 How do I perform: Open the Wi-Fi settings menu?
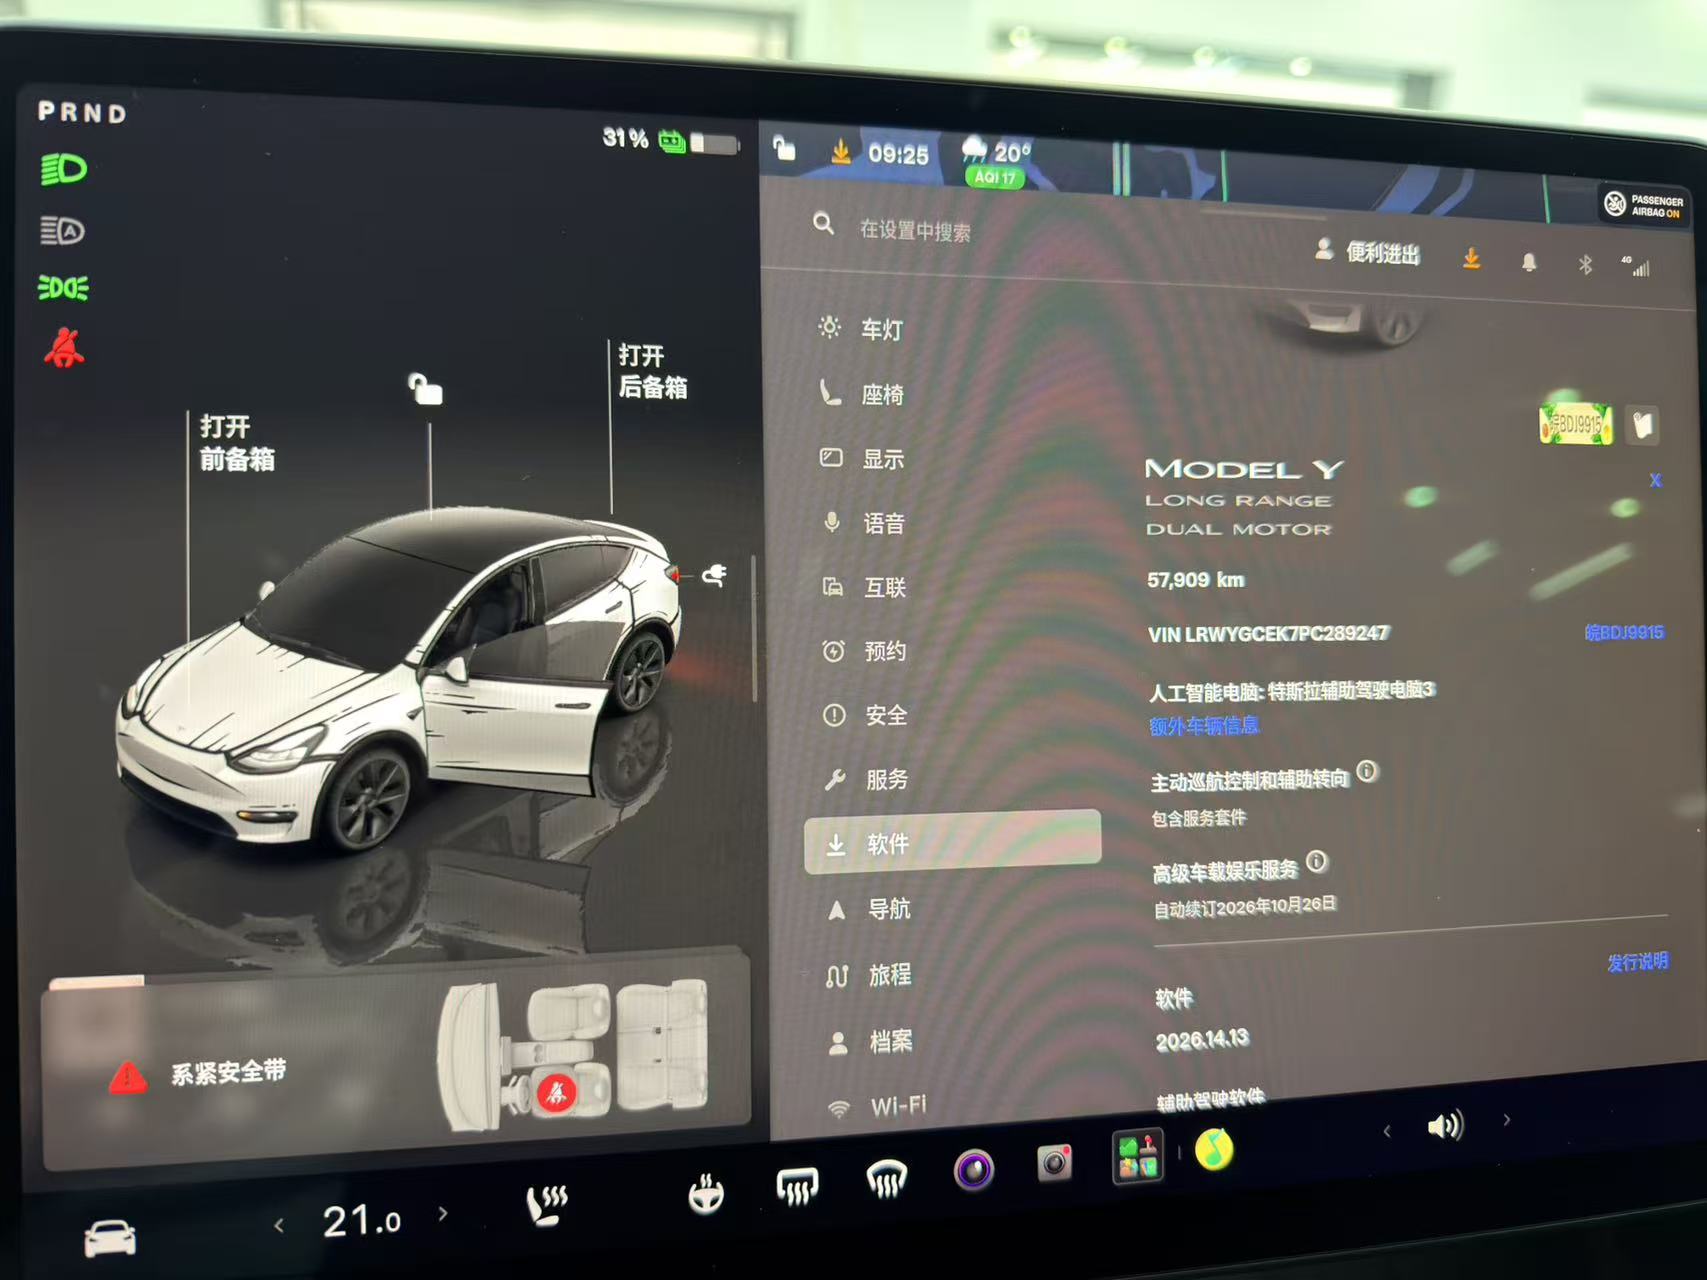click(x=877, y=1106)
